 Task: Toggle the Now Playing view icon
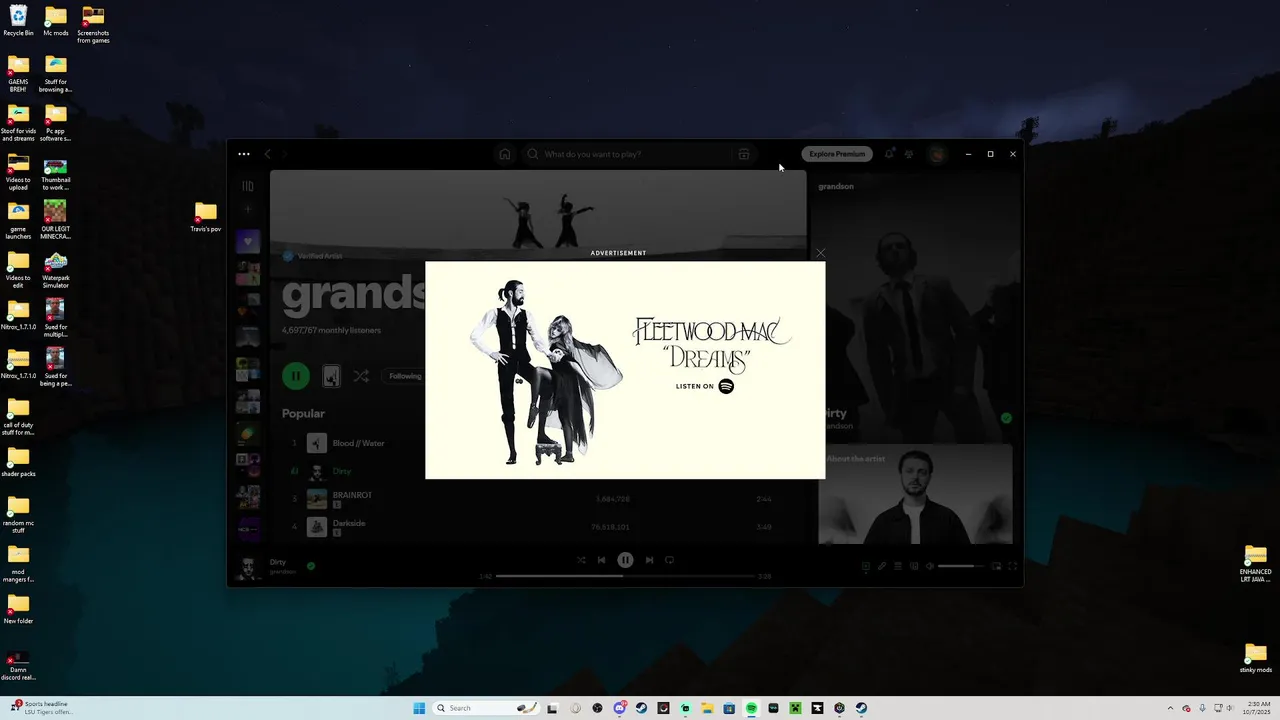(866, 566)
